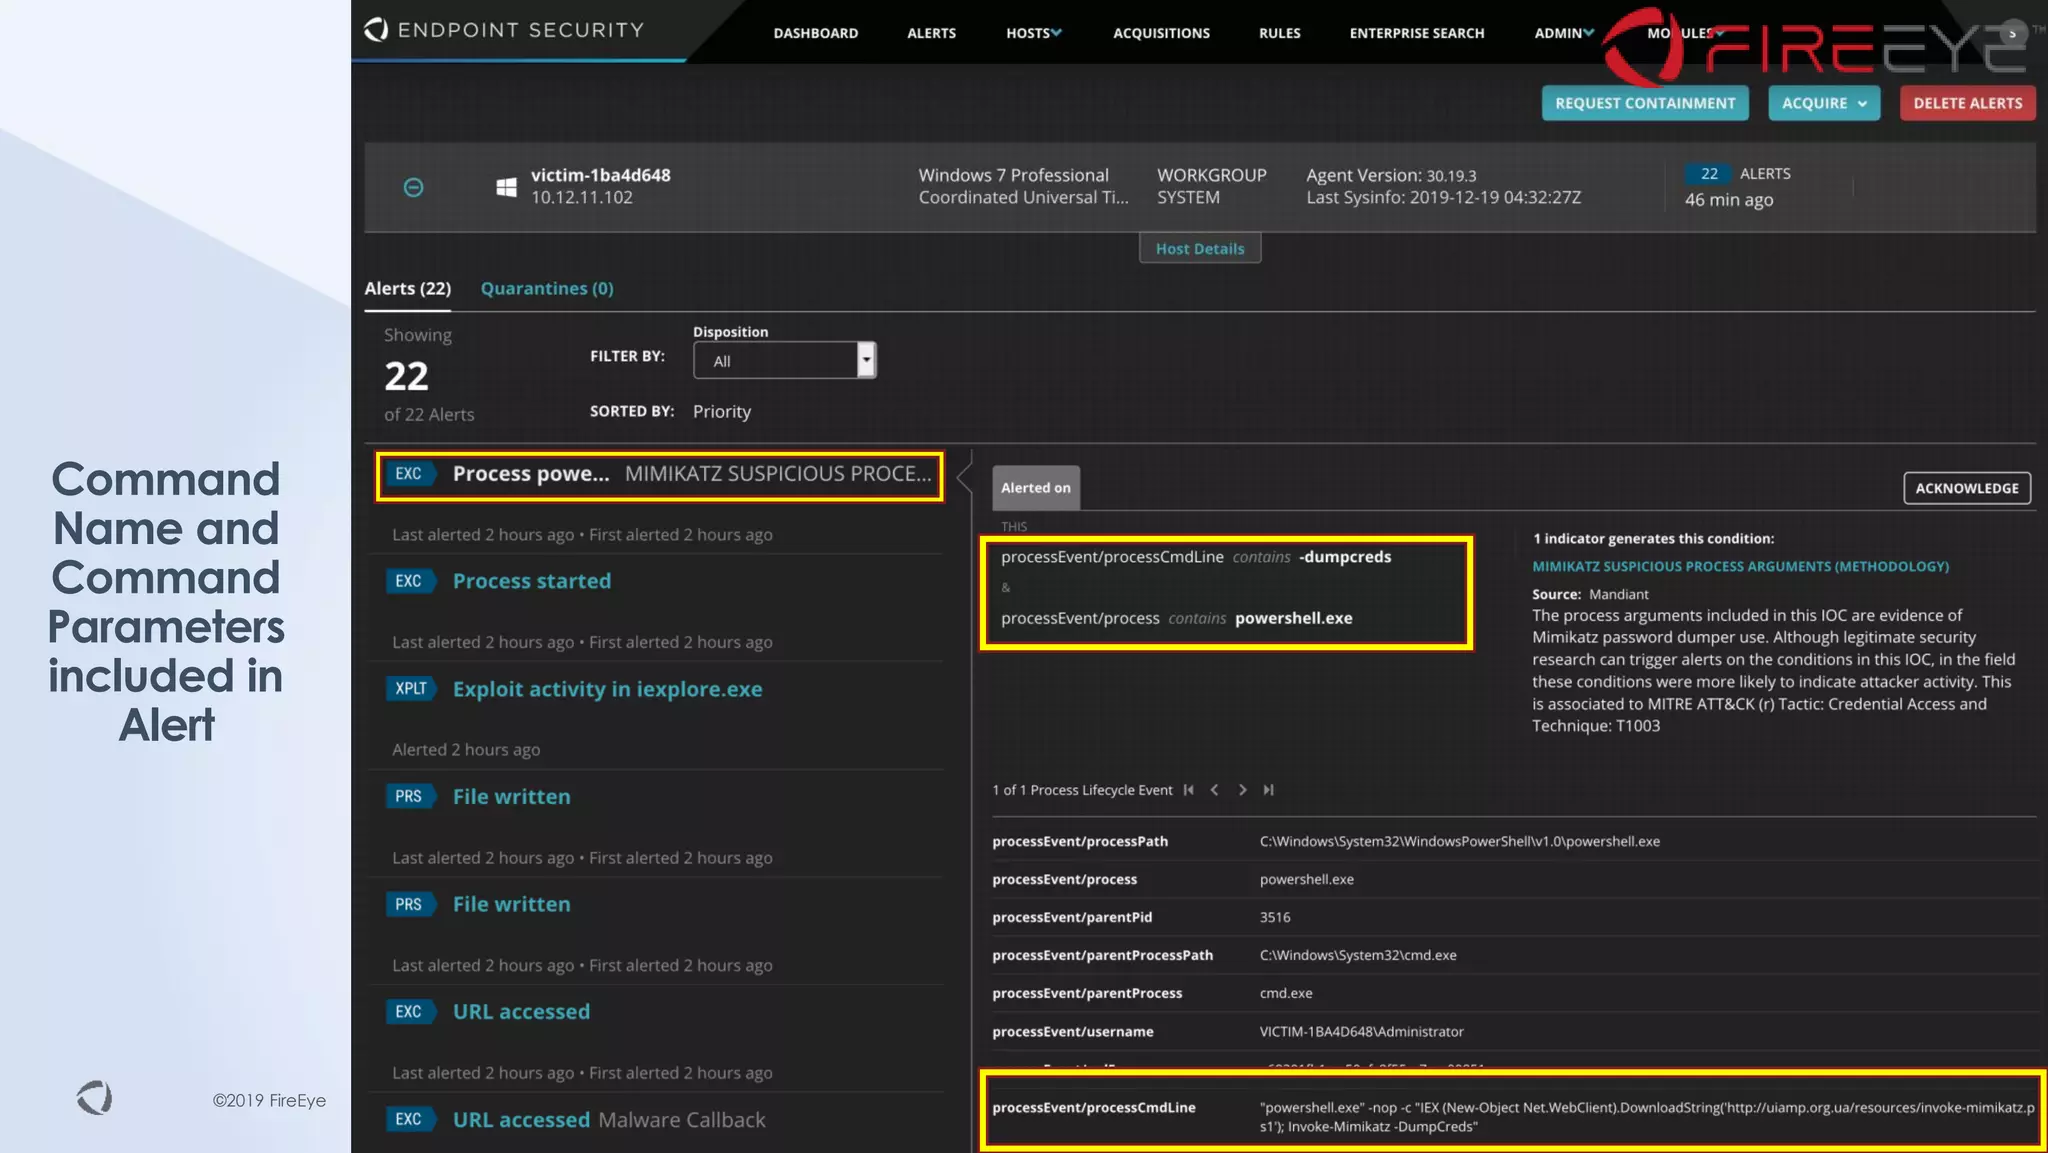Go to previous Process Lifecycle Event arrow

pyautogui.click(x=1214, y=790)
